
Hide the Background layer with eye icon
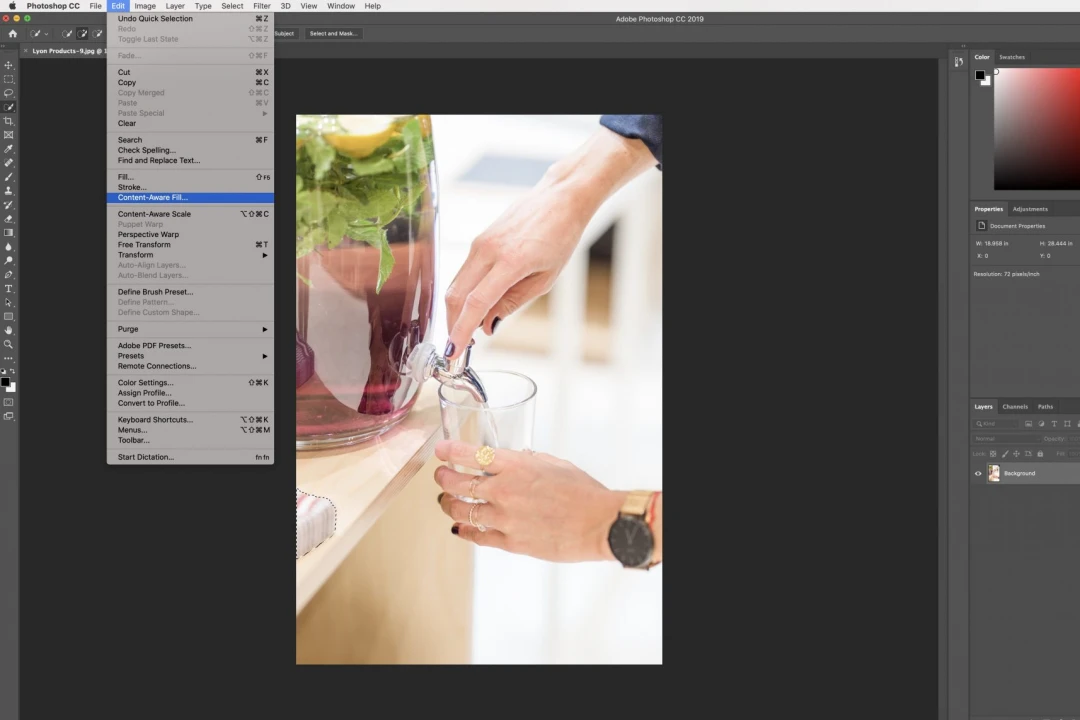pos(978,473)
